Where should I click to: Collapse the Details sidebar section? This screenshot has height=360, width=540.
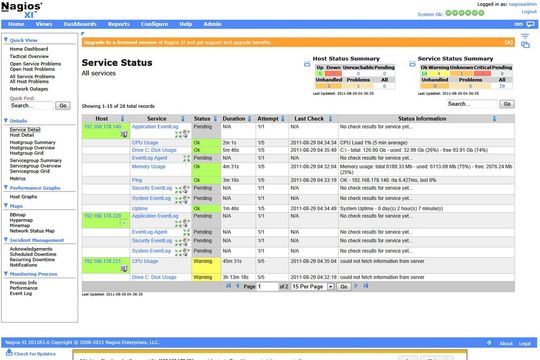click(6, 121)
